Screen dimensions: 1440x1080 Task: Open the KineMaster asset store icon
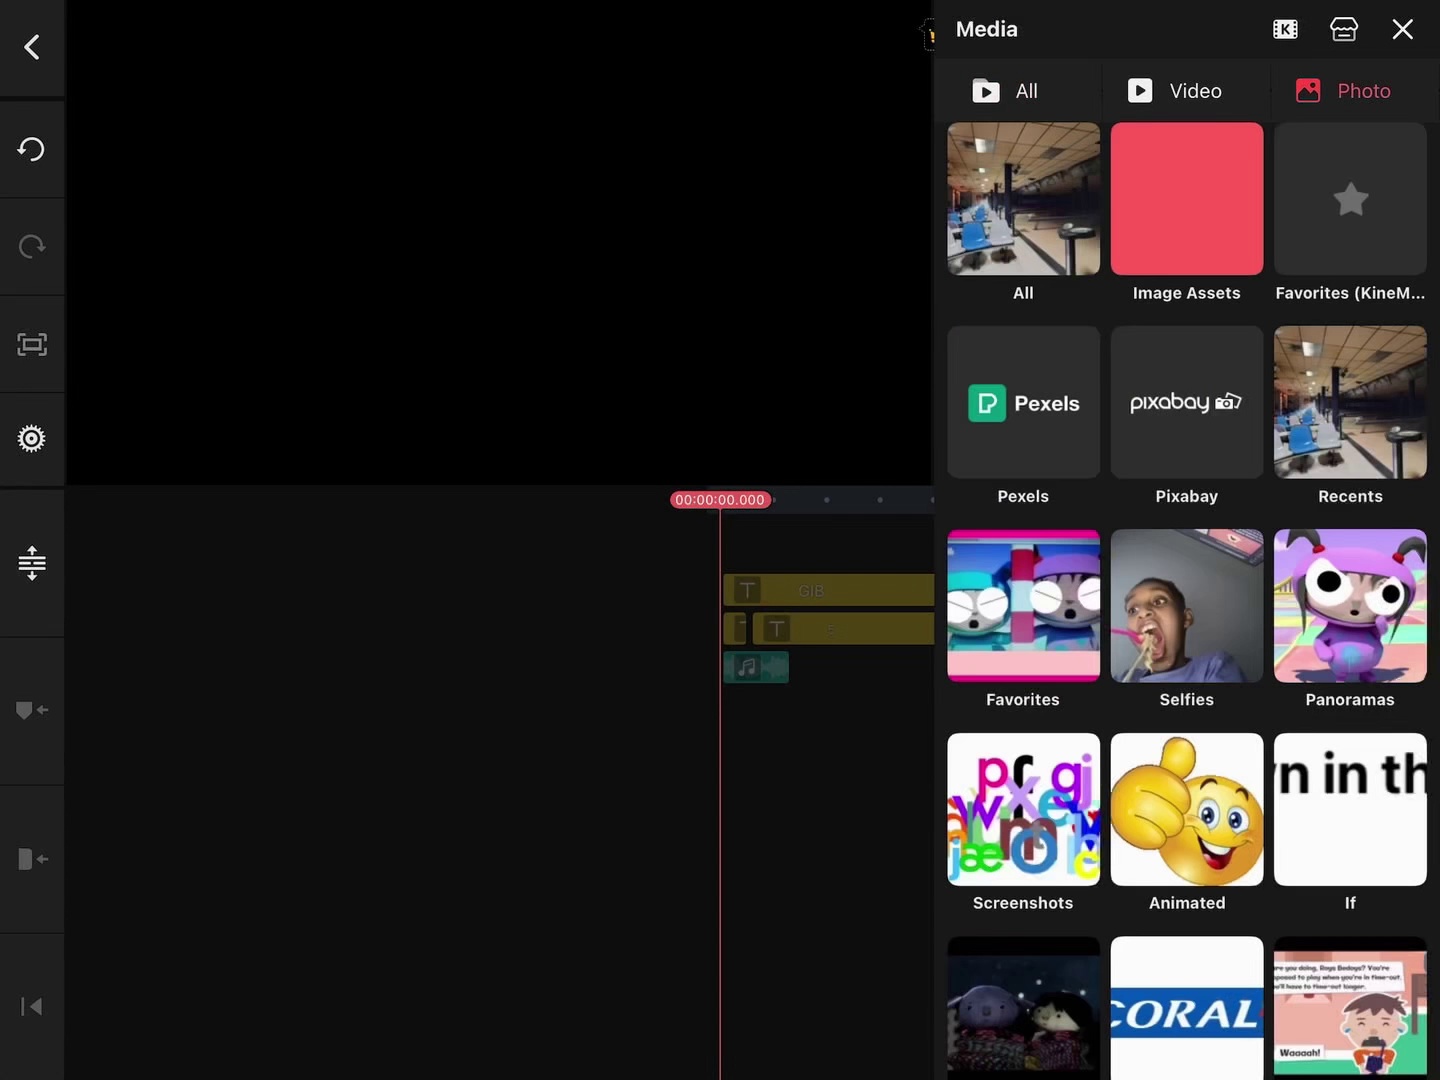1343,29
